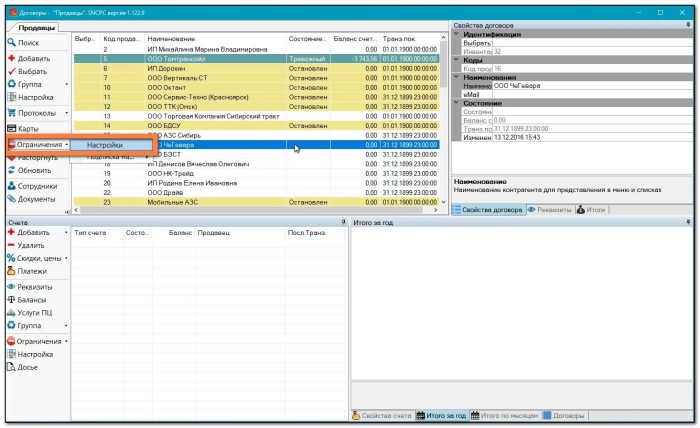Sort by the Код продавца column header

(122, 39)
